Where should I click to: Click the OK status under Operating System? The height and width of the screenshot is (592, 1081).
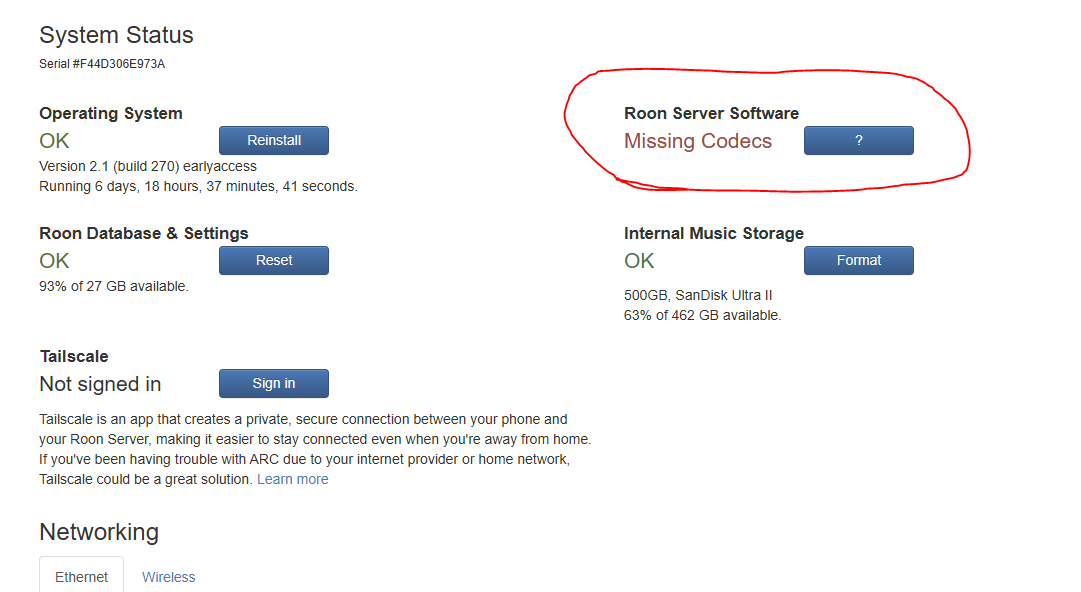tap(54, 141)
